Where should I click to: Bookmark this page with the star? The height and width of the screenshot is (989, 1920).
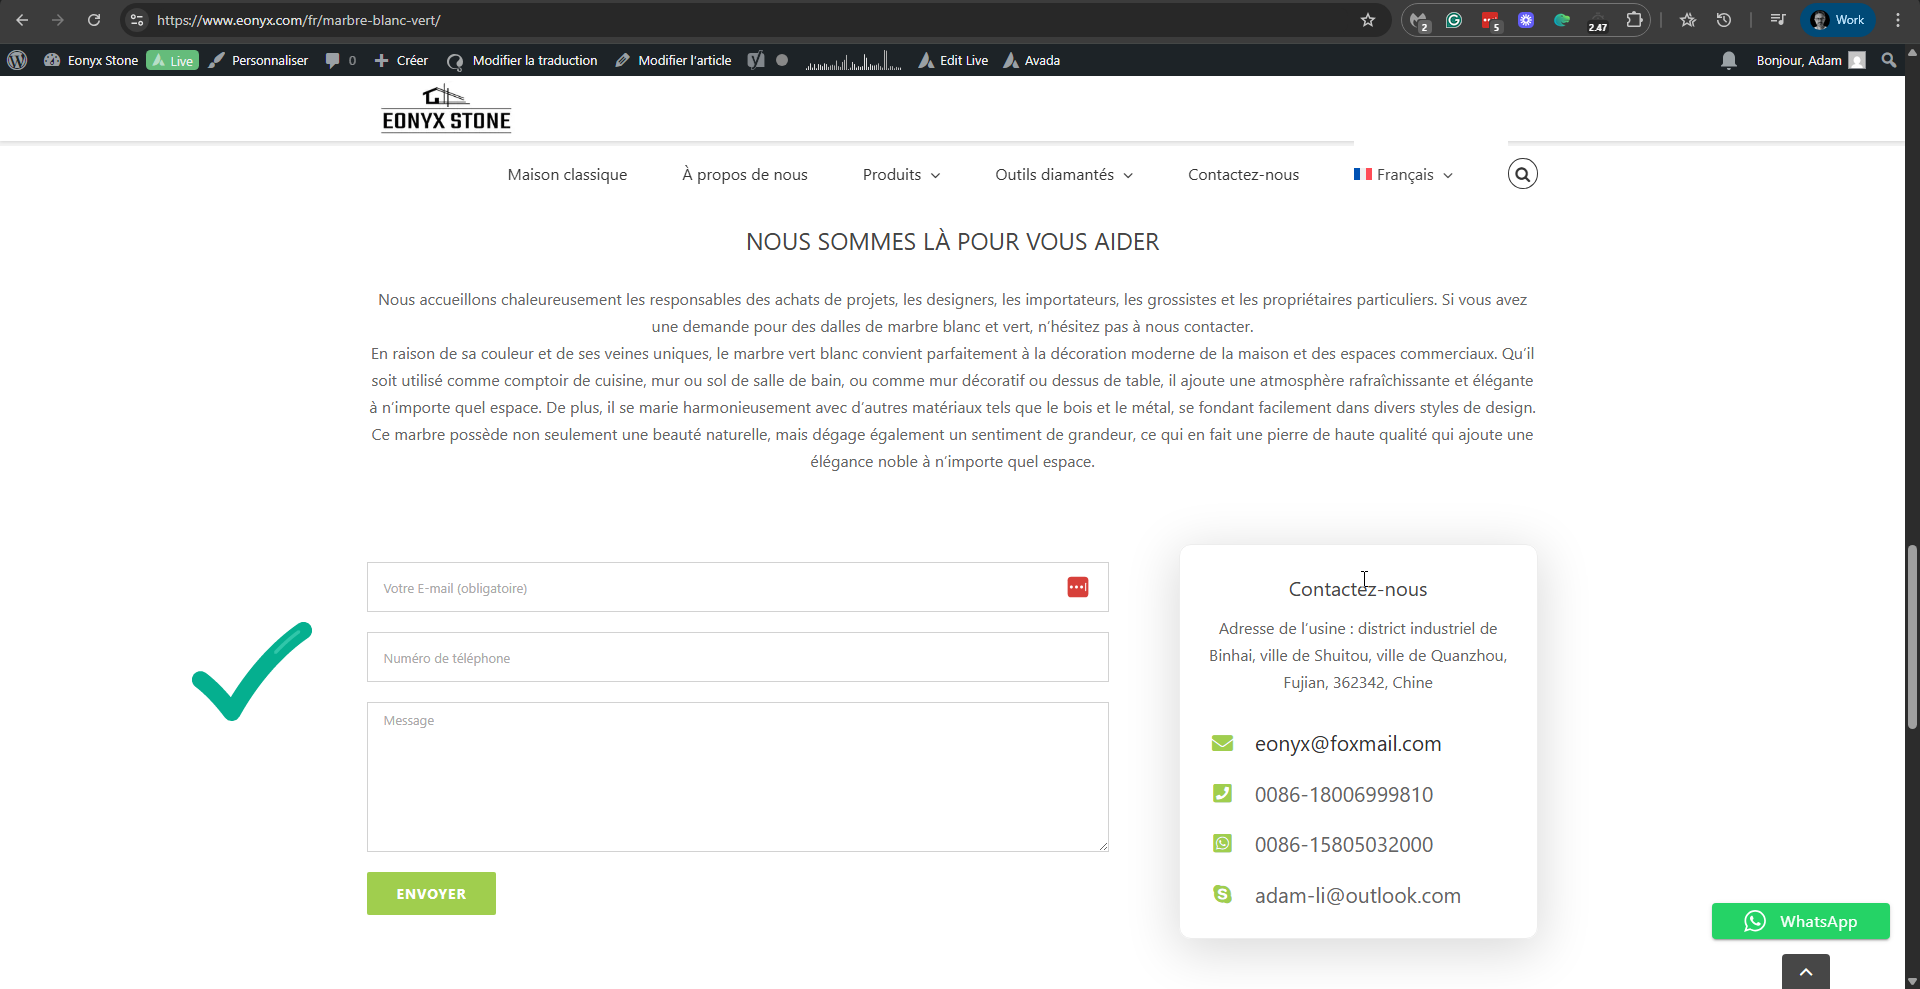click(x=1368, y=20)
